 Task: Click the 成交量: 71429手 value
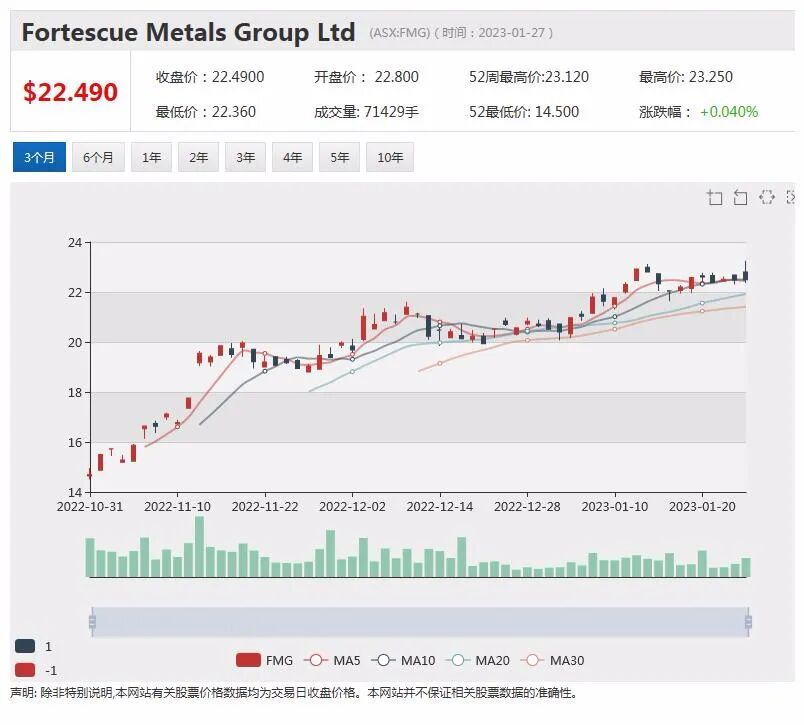367,111
